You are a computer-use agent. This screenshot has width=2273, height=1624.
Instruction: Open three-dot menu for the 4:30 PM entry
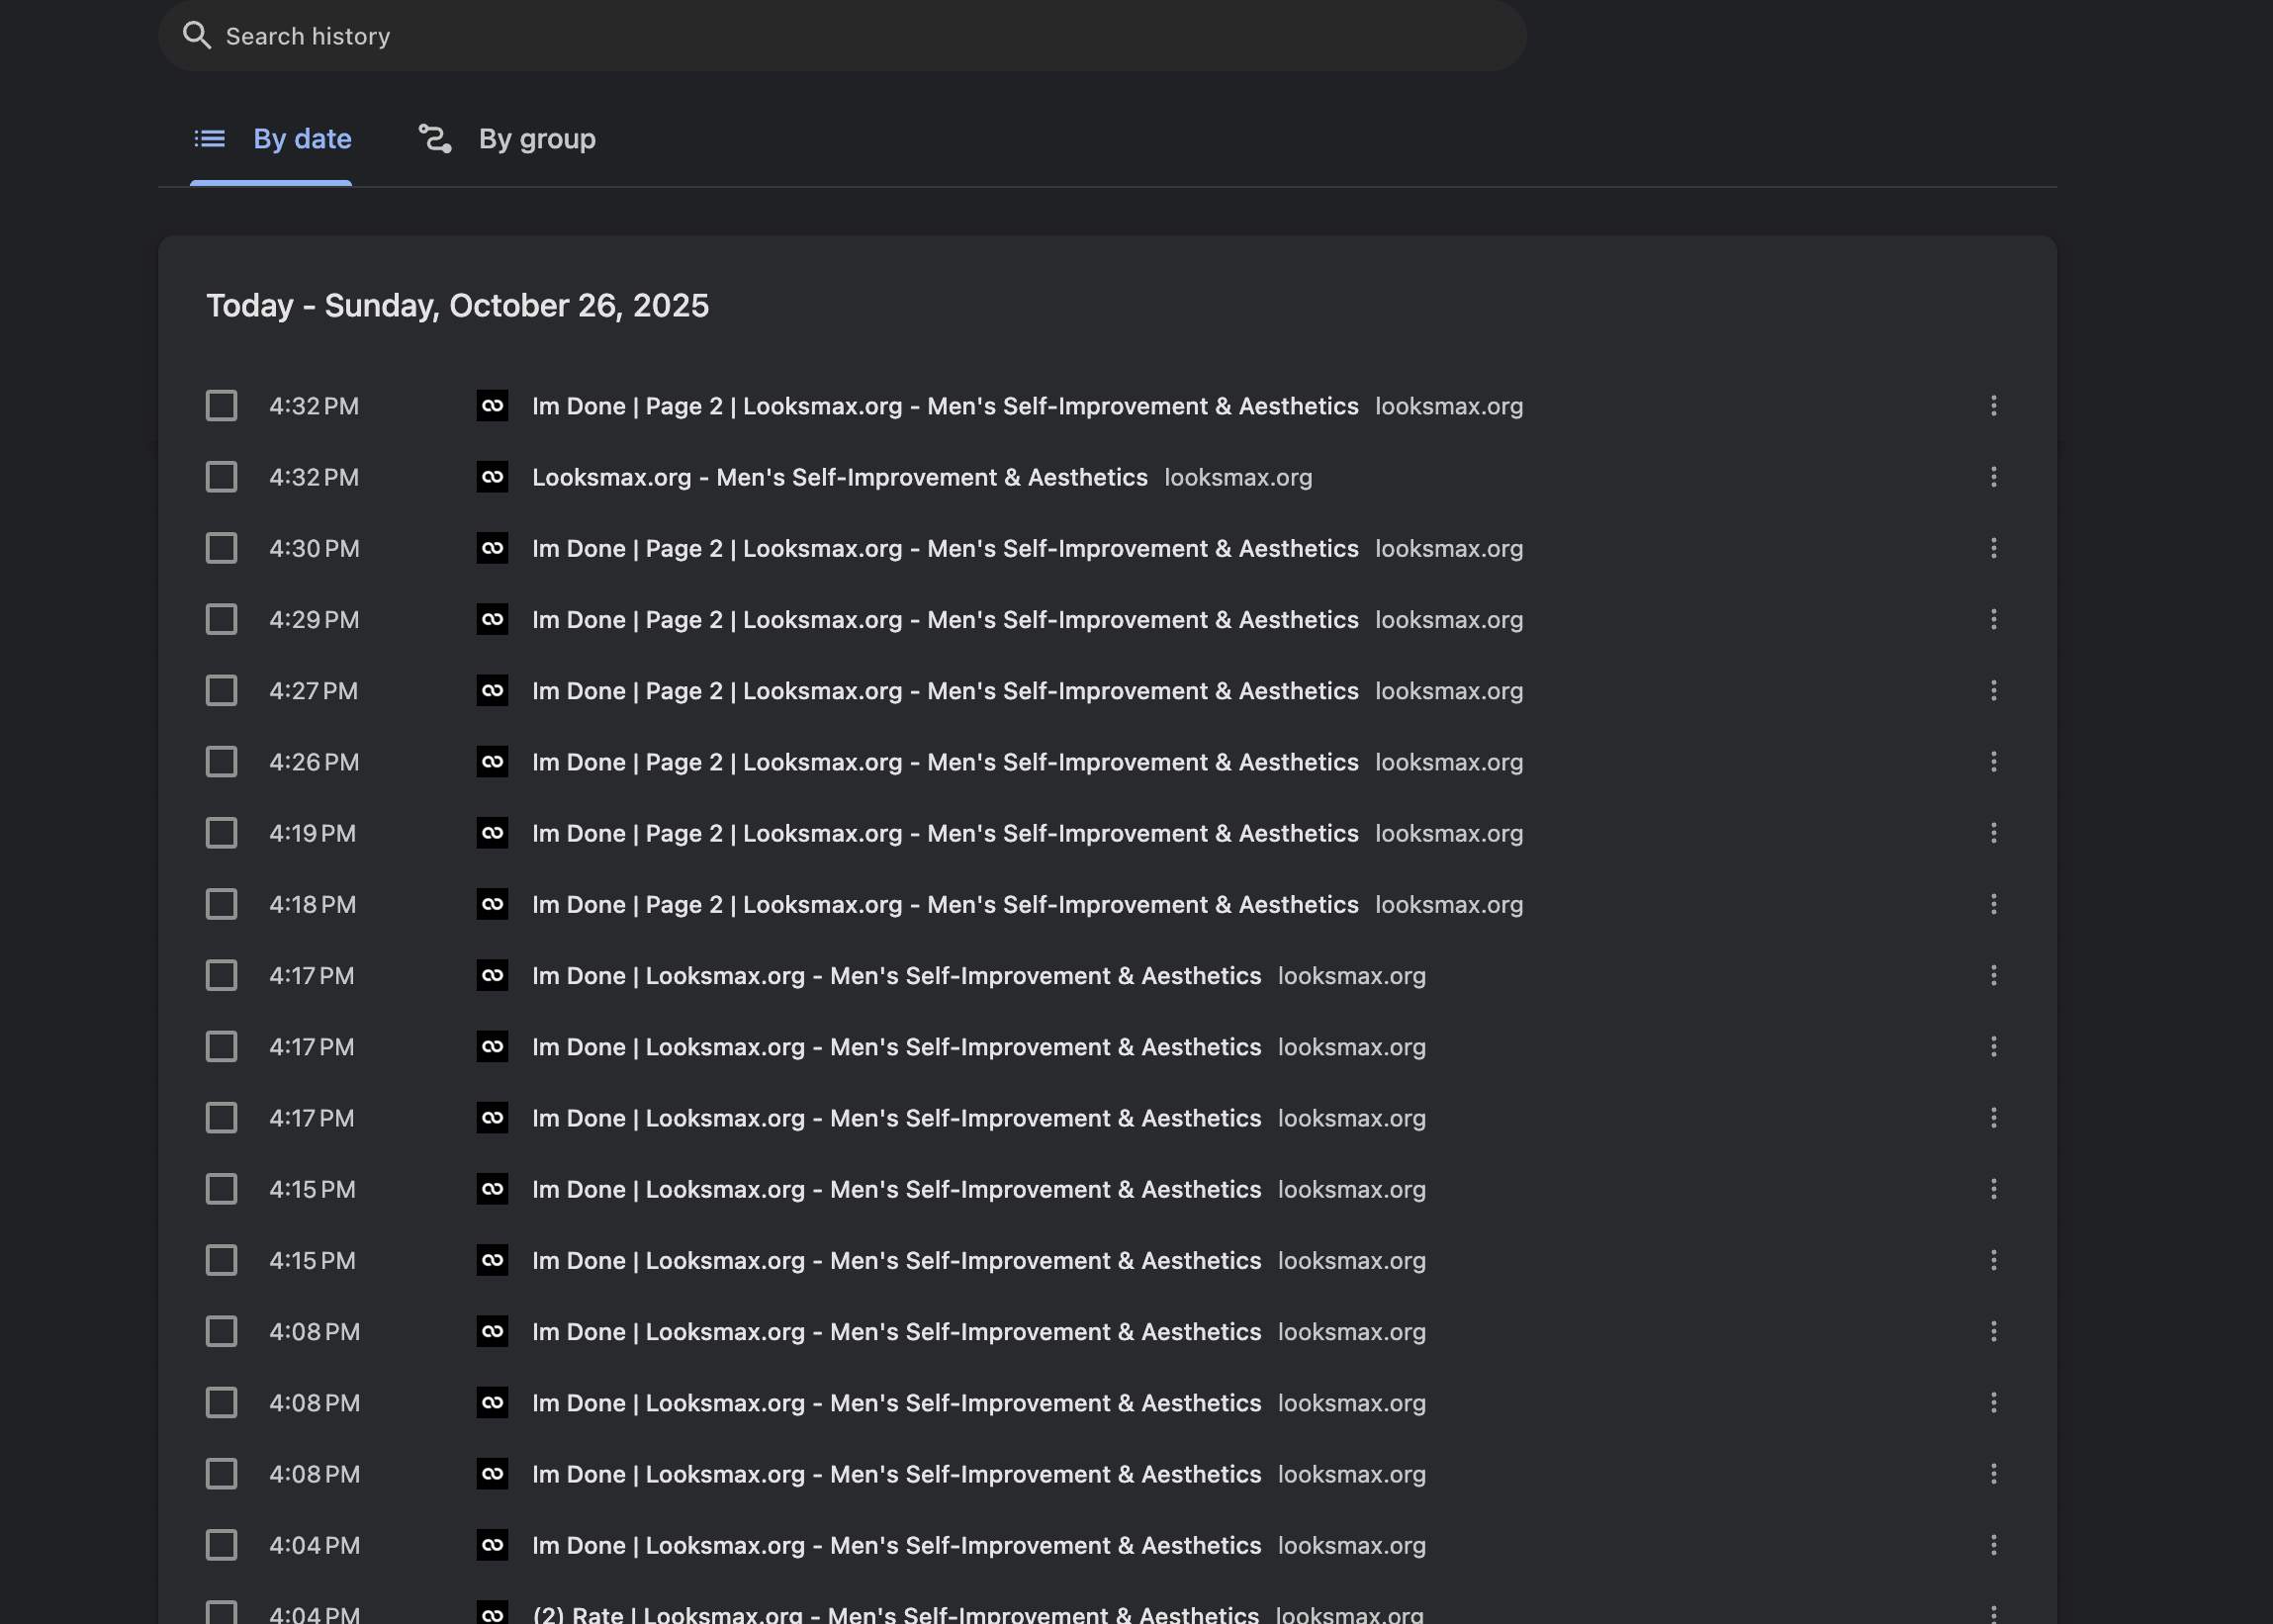[x=1993, y=548]
